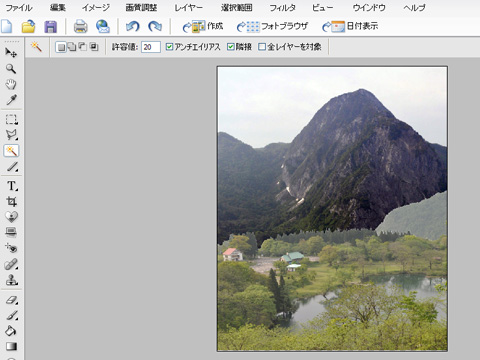Click the tolerance (許容値) value field

(151, 47)
